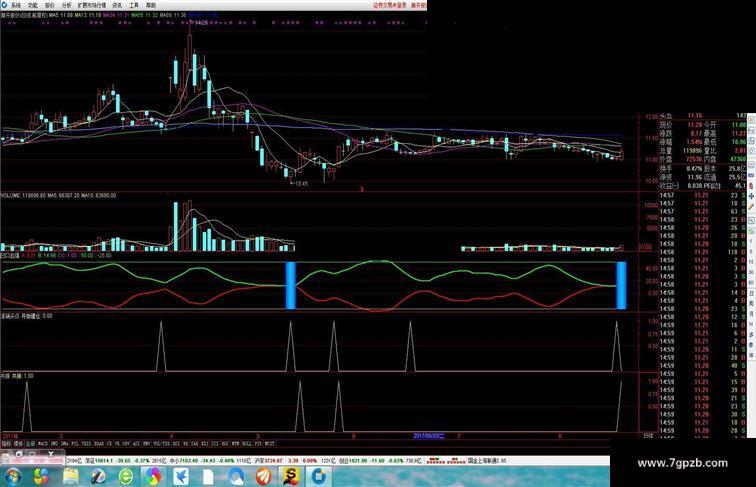Open the 扩展市场行情 menu
This screenshot has width=756, height=487.
pyautogui.click(x=92, y=5)
